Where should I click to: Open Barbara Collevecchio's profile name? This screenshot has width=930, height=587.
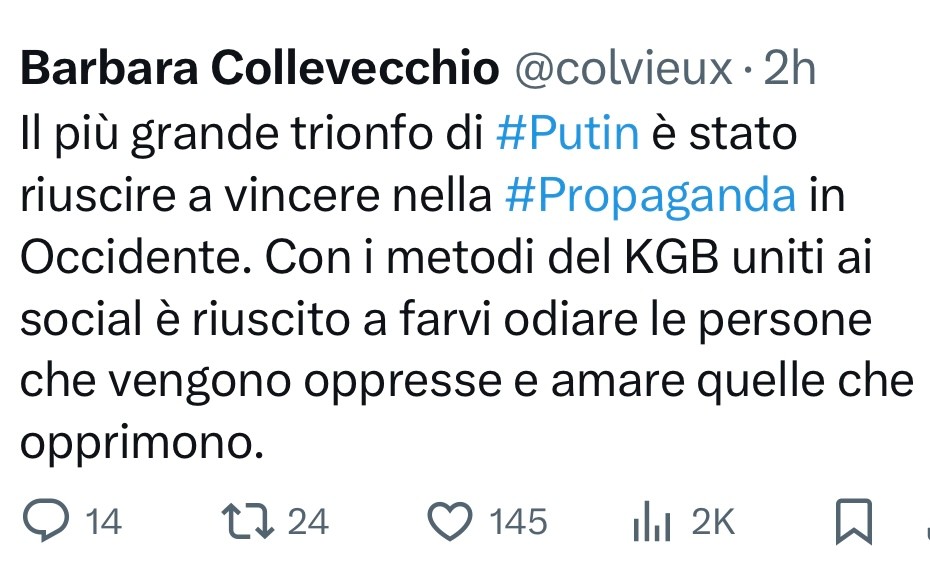click(x=258, y=69)
